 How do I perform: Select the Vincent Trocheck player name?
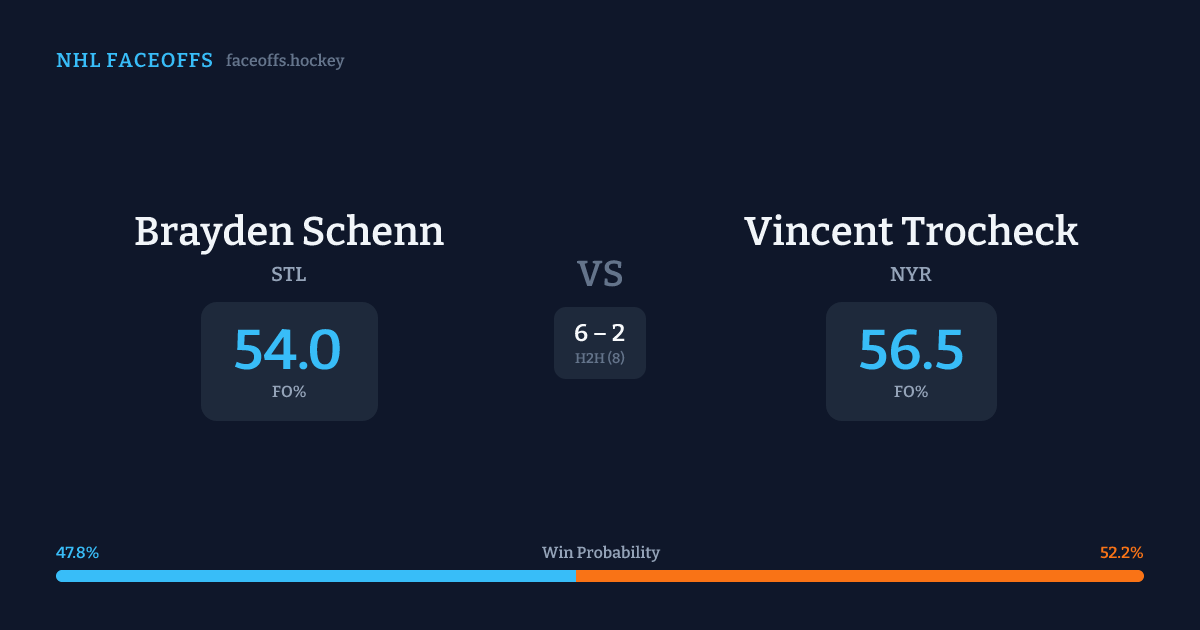coord(911,231)
